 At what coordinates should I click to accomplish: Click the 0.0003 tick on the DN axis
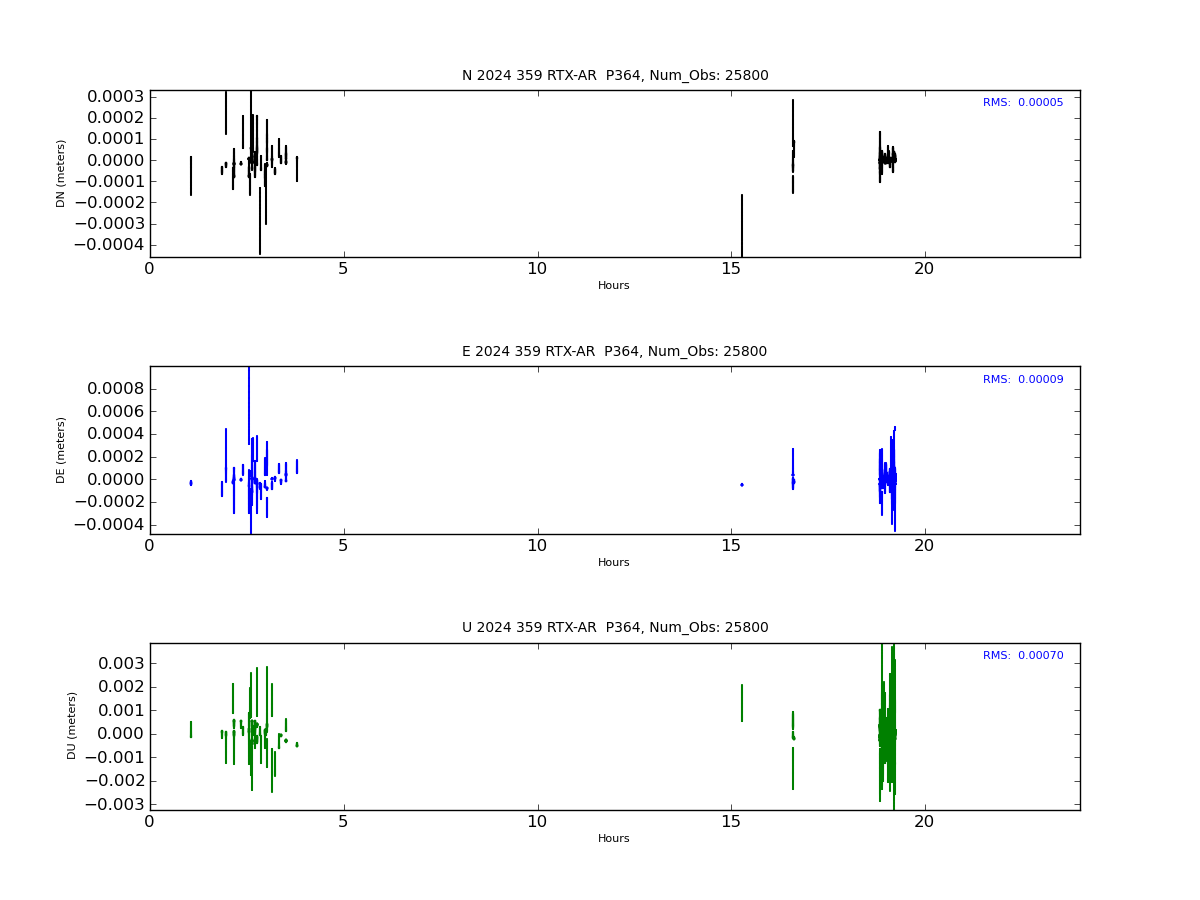click(x=115, y=97)
